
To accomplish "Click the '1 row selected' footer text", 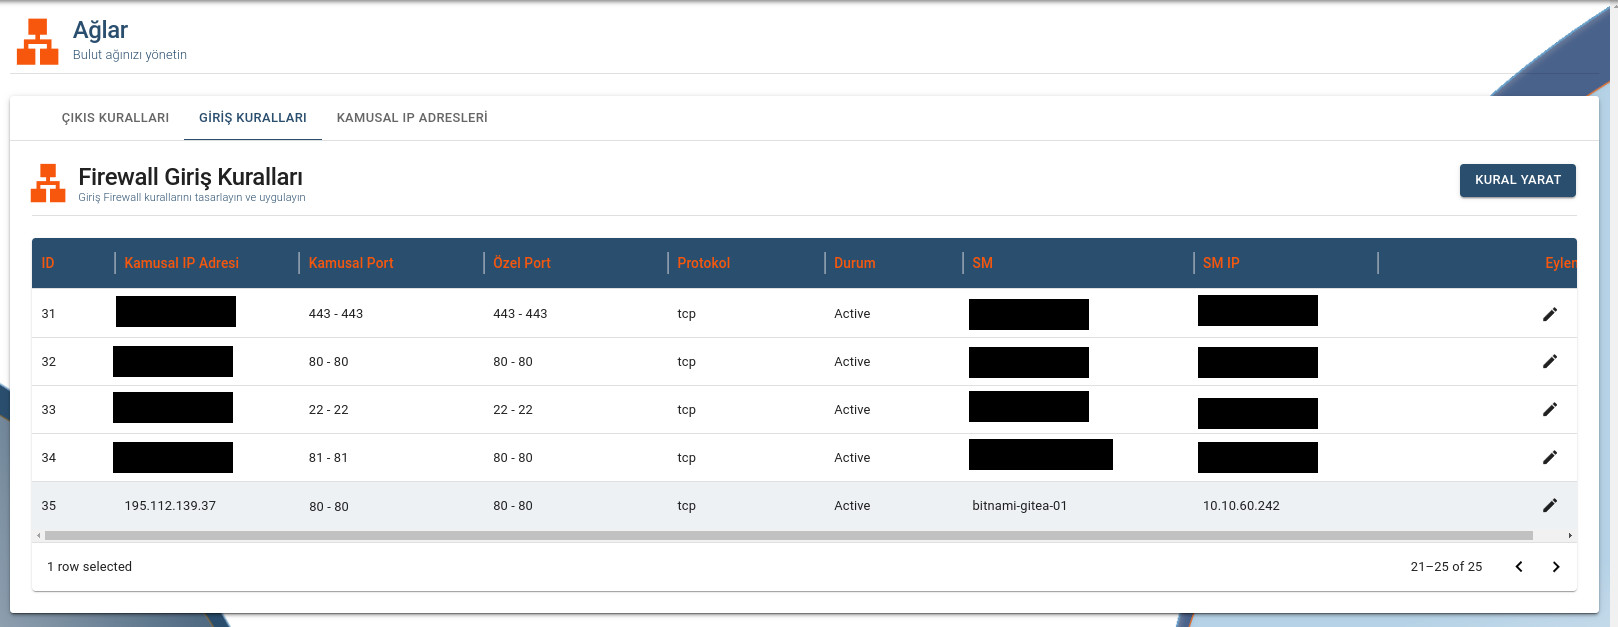I will coord(90,567).
